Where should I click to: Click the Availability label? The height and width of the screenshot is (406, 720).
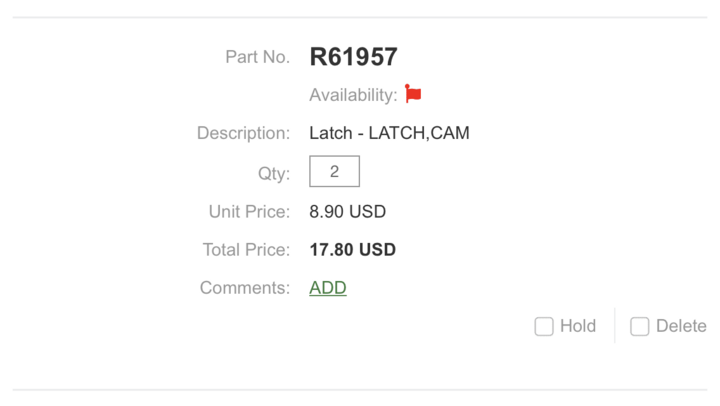coord(353,95)
